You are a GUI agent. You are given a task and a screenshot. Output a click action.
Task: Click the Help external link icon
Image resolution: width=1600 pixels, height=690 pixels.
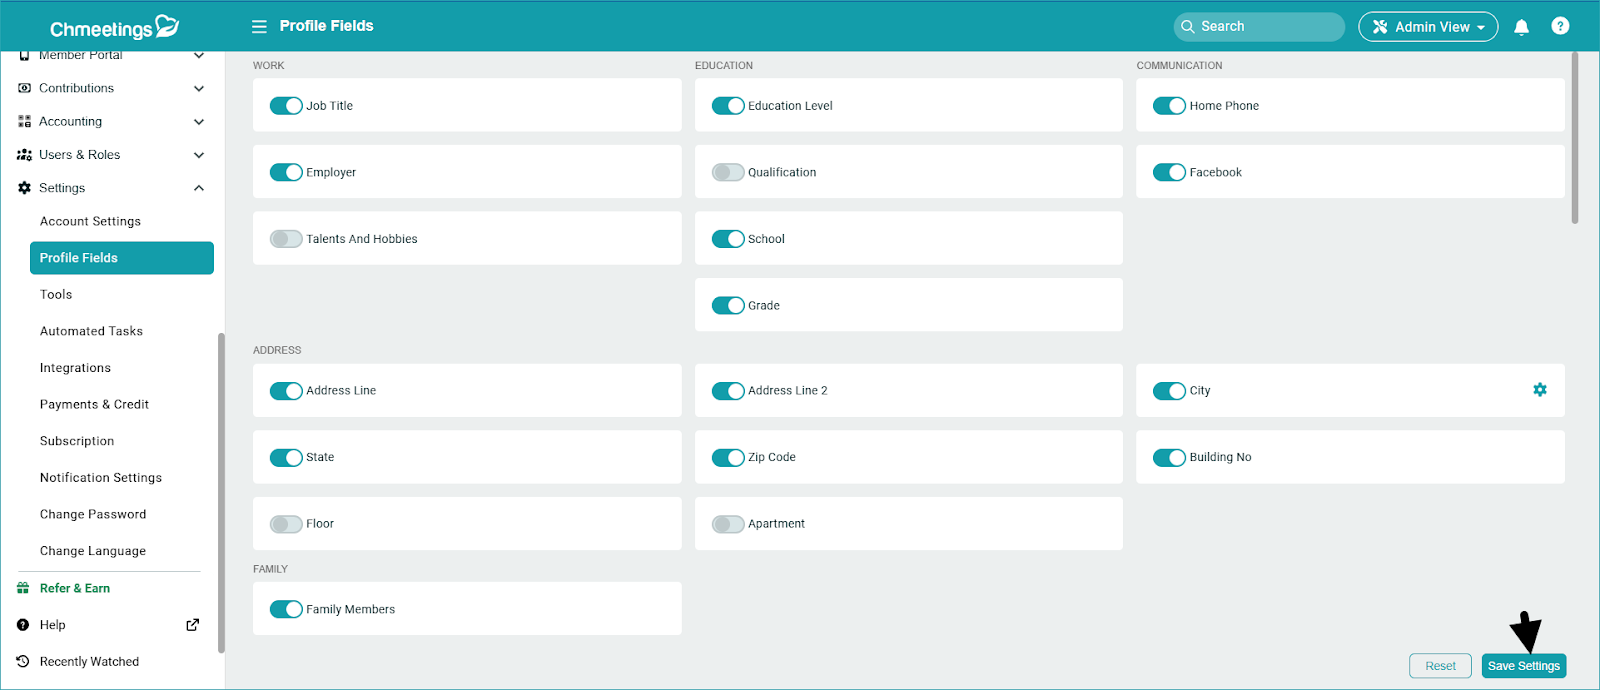(193, 625)
